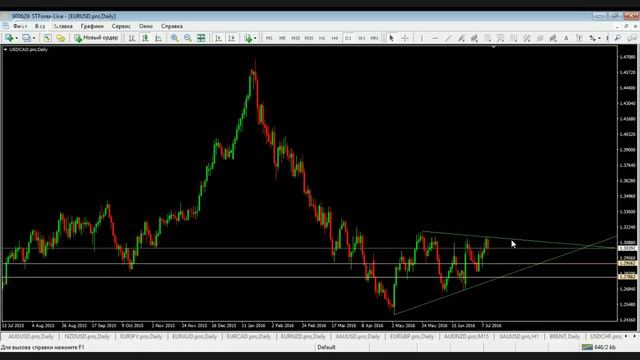Open the Вставка menu
The image size is (640, 360).
click(63, 26)
